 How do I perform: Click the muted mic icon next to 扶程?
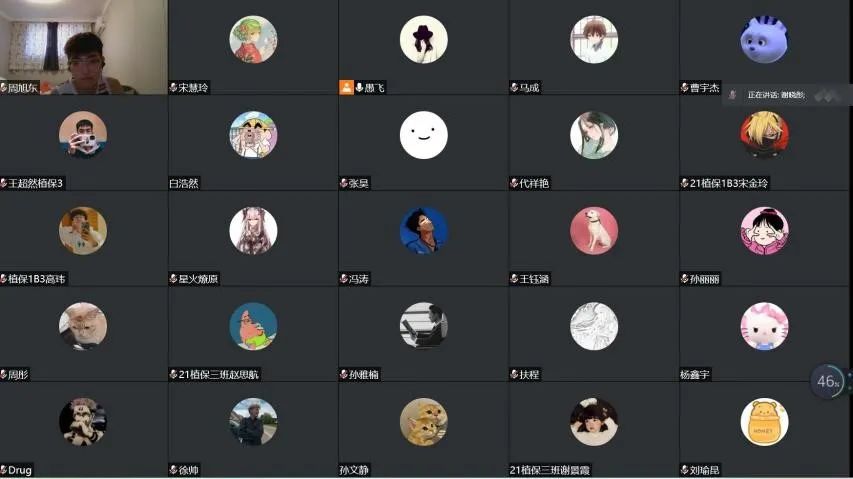[x=514, y=374]
